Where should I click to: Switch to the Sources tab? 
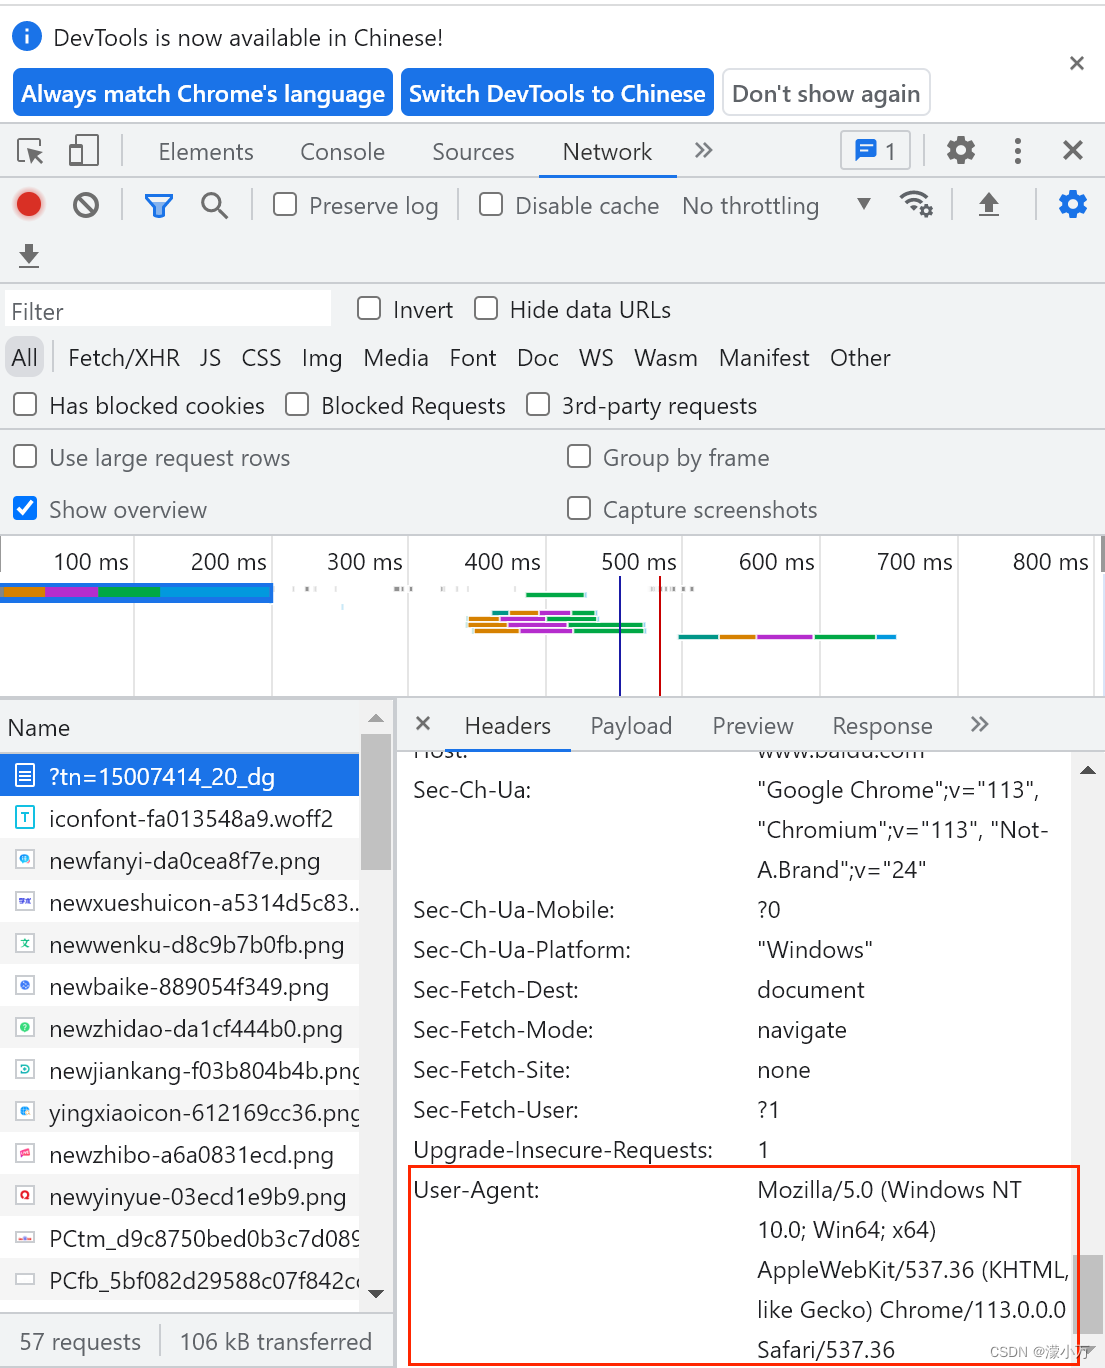click(x=473, y=152)
